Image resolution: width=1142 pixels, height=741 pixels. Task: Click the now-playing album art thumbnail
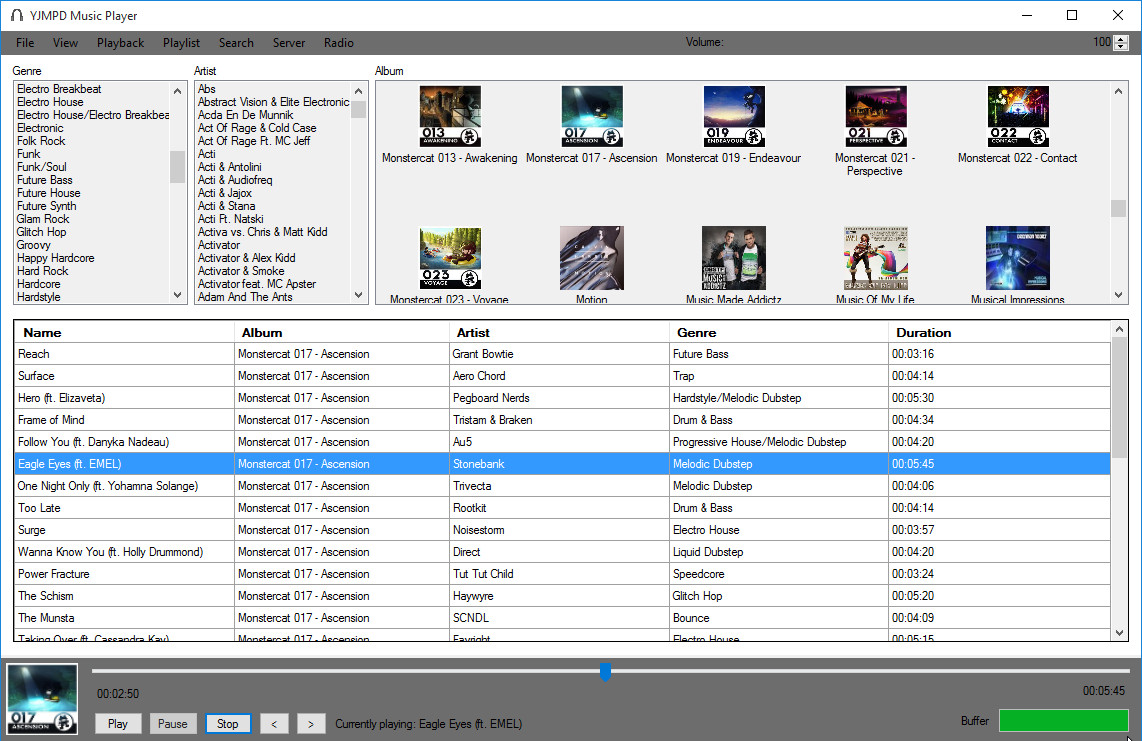43,699
